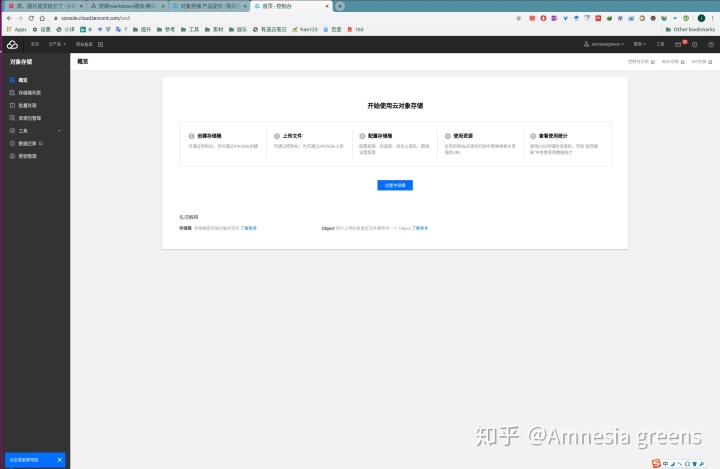Viewport: 720px width, 469px height.
Task: Open the 设置 bookmark
Action: (x=41, y=29)
